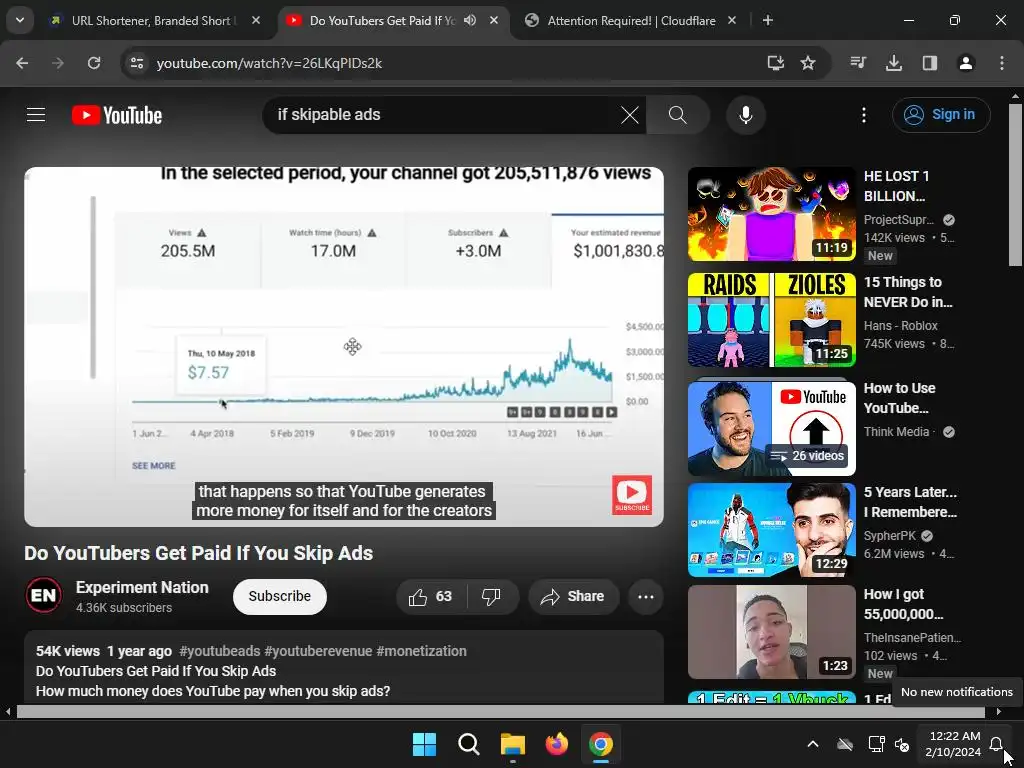This screenshot has width=1024, height=768.
Task: Click the red subscribe watermark in video
Action: (632, 494)
